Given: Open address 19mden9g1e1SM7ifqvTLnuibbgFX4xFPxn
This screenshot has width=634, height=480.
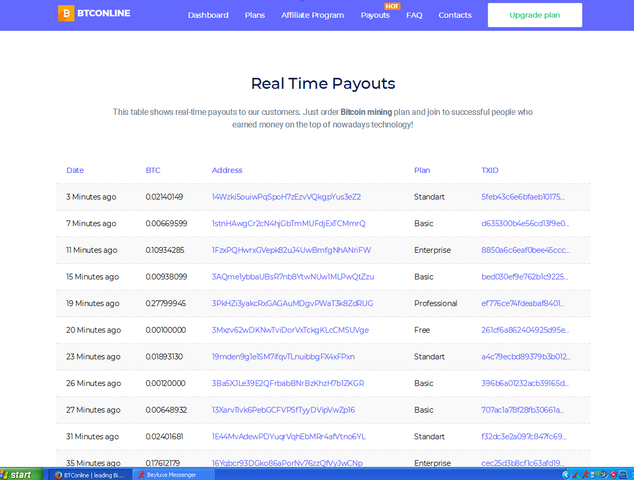Looking at the screenshot, I should tap(283, 357).
